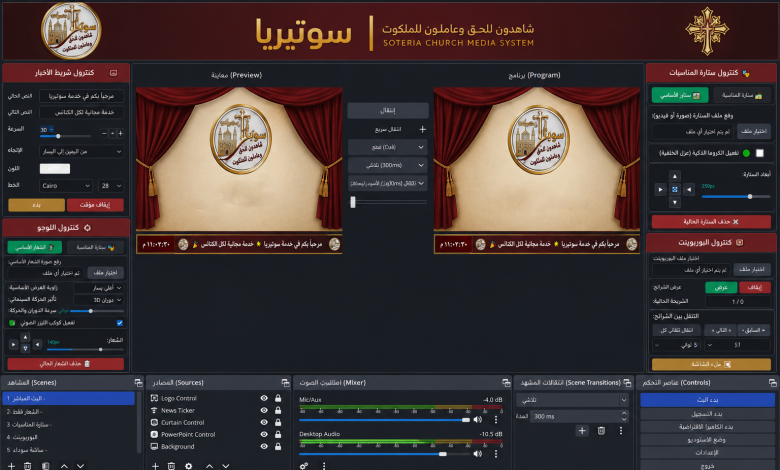Click current ticker text input field
This screenshot has width=780, height=470.
click(x=82, y=96)
